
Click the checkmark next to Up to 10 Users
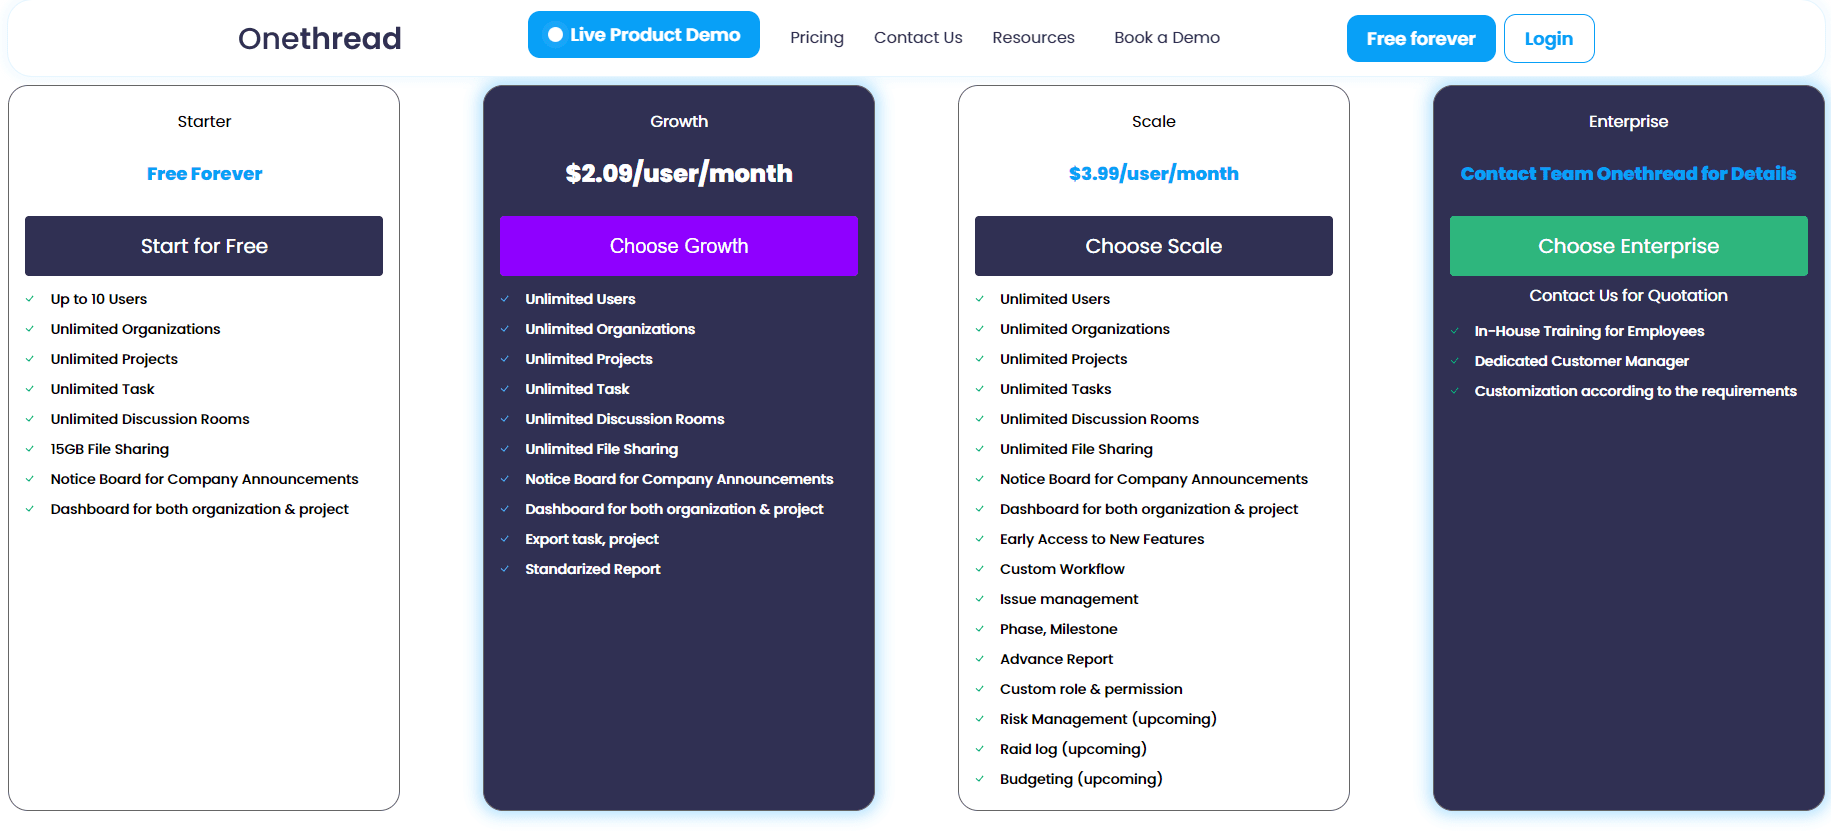click(x=29, y=299)
